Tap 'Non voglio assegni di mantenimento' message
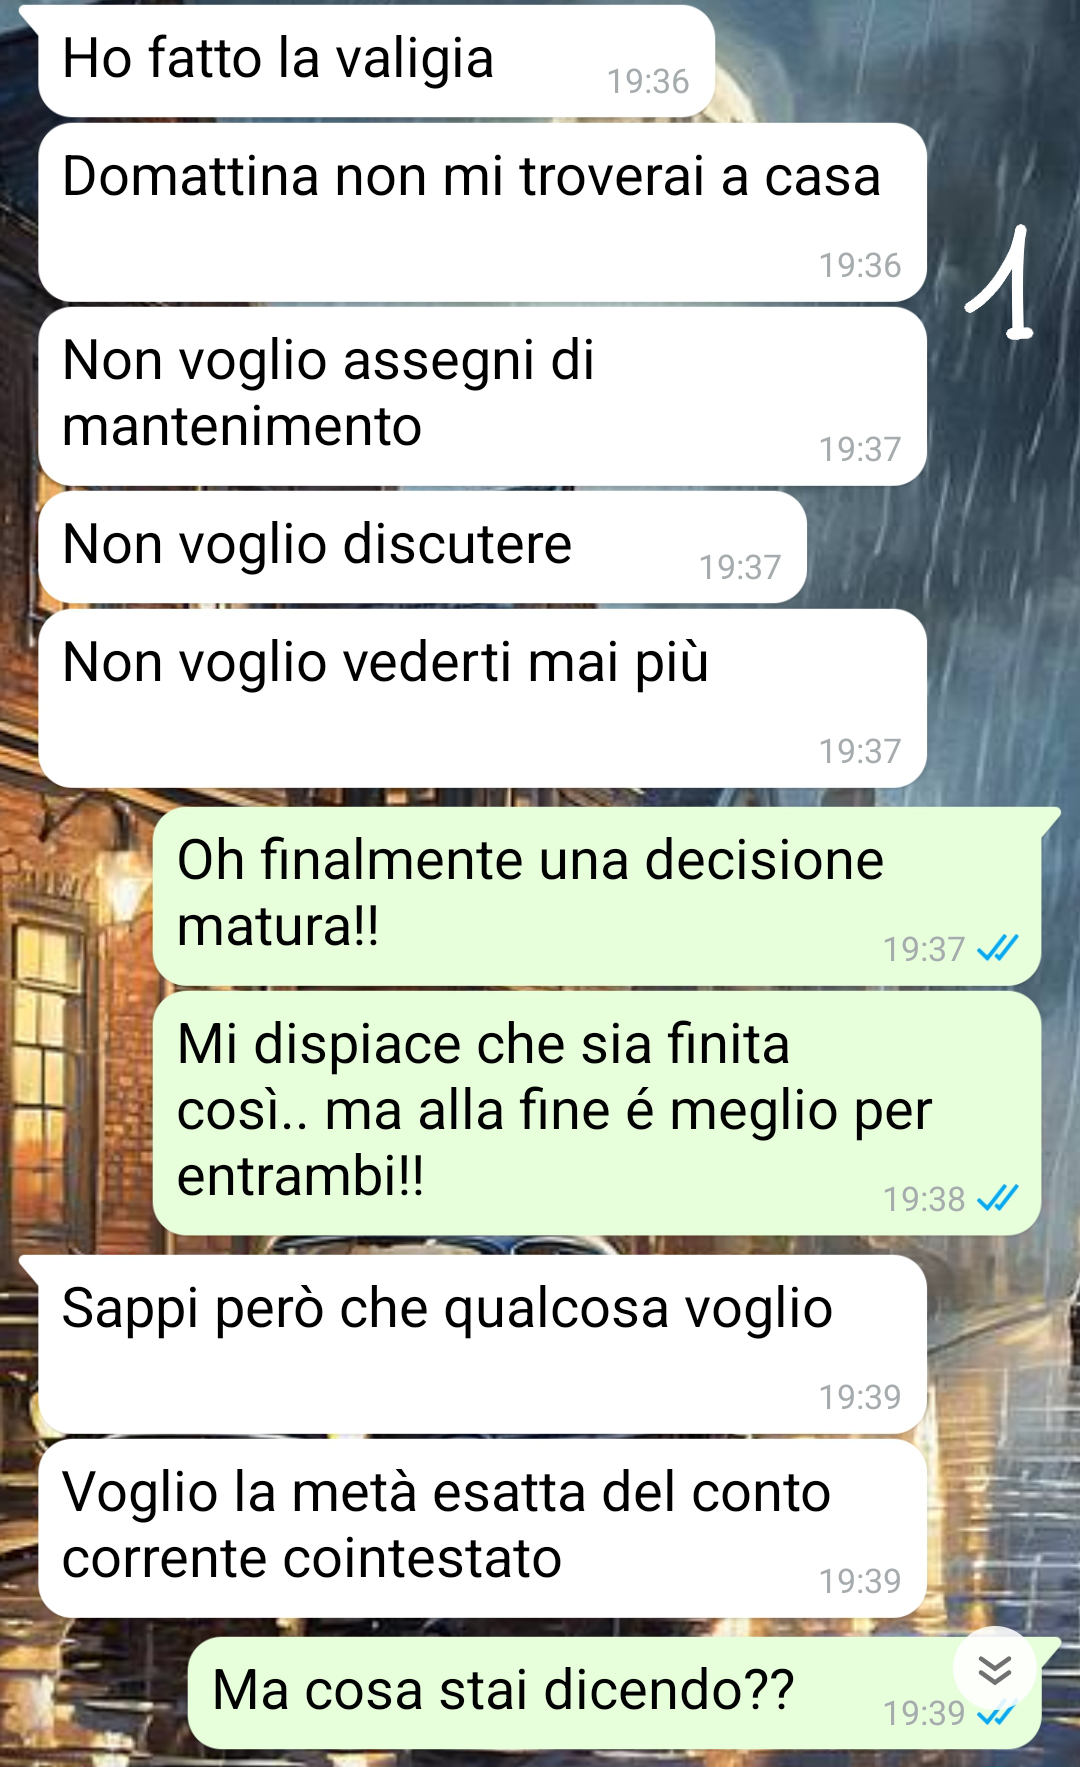1080x1767 pixels. point(482,396)
